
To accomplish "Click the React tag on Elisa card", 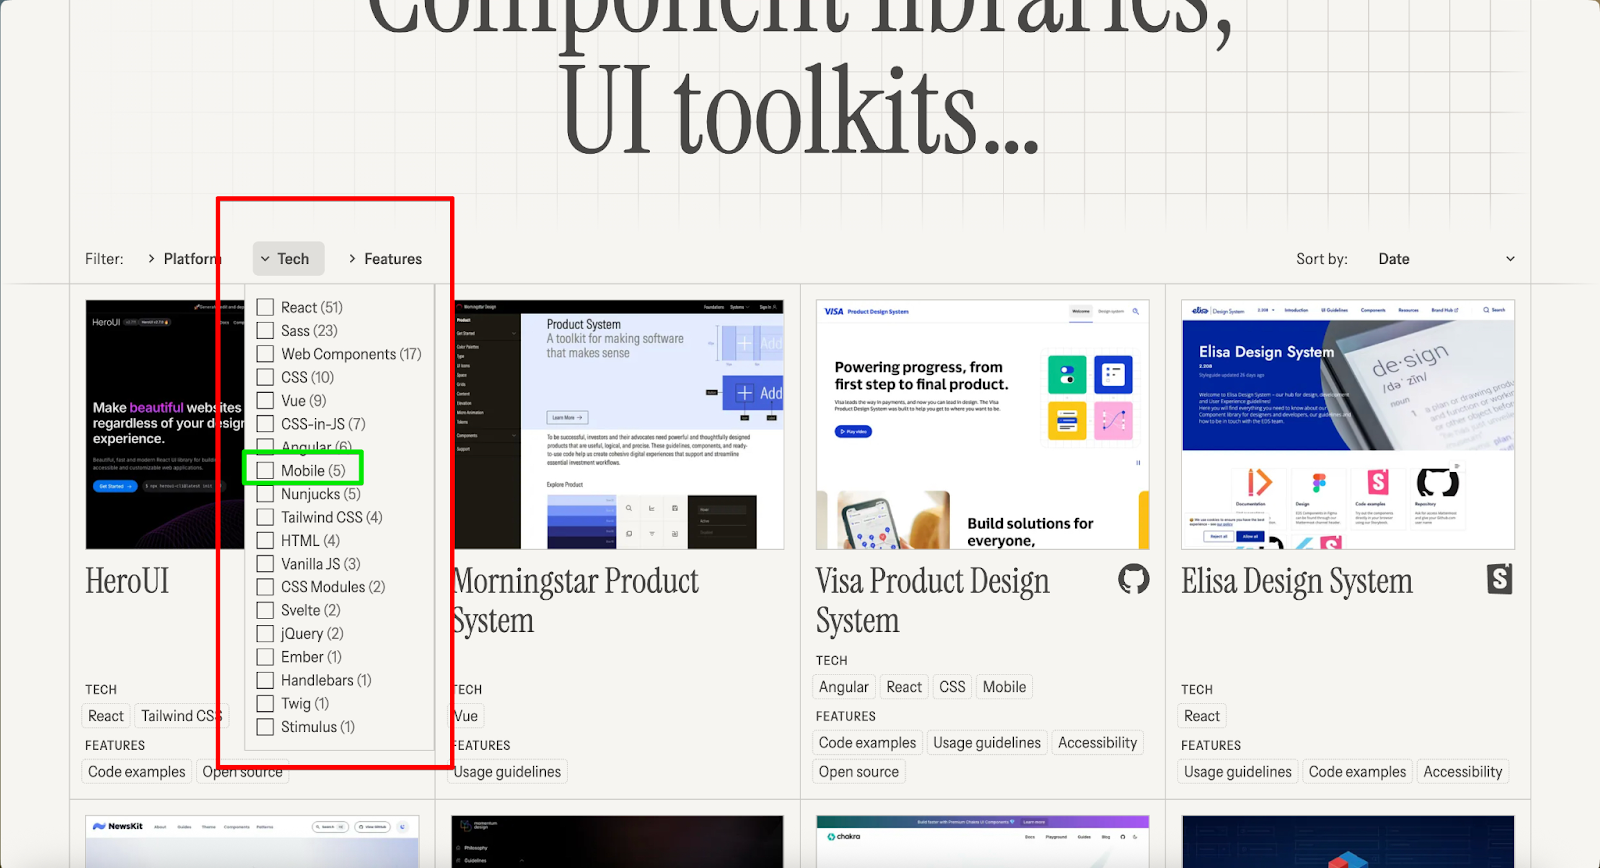I will (x=1202, y=716).
